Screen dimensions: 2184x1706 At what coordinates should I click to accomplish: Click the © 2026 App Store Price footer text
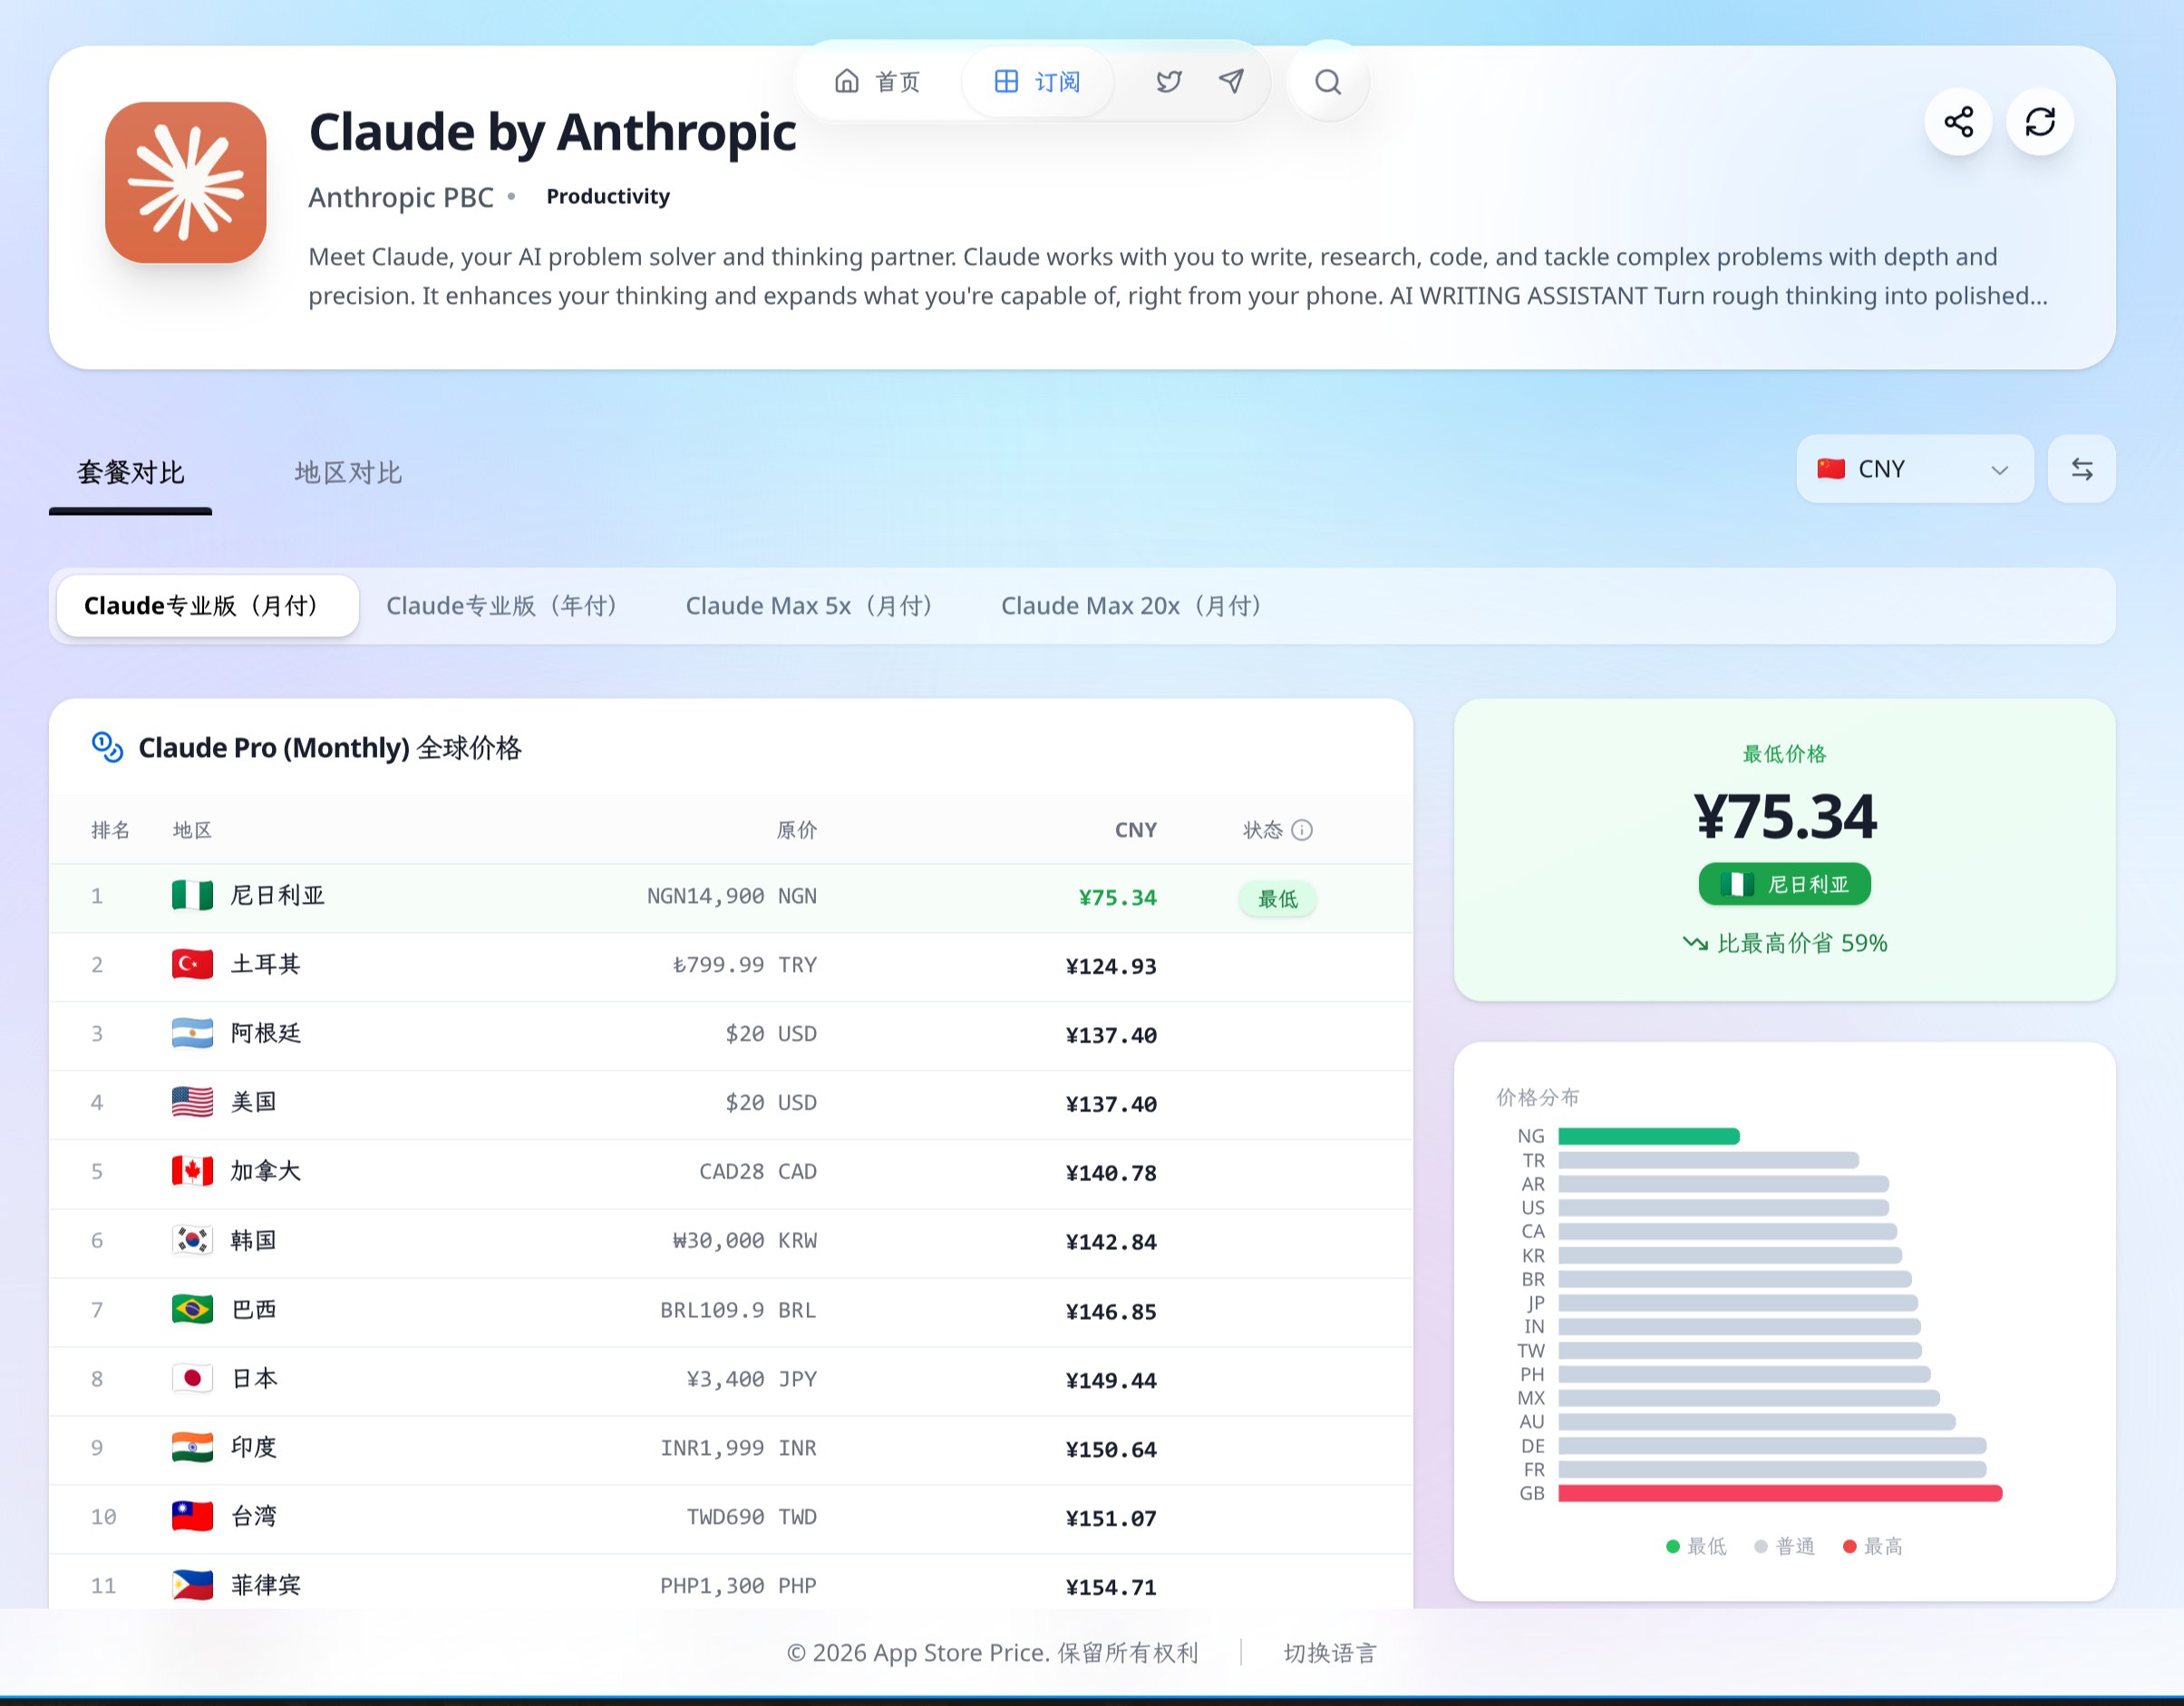click(x=992, y=1653)
